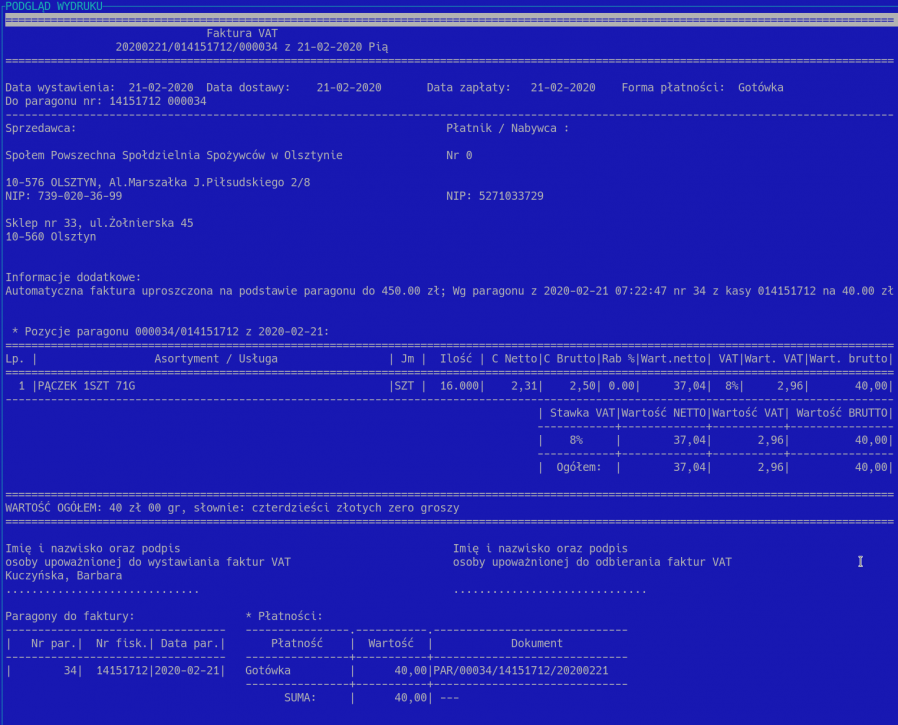
Task: Click the Płatnik / Nabywca label
Action: [507, 128]
